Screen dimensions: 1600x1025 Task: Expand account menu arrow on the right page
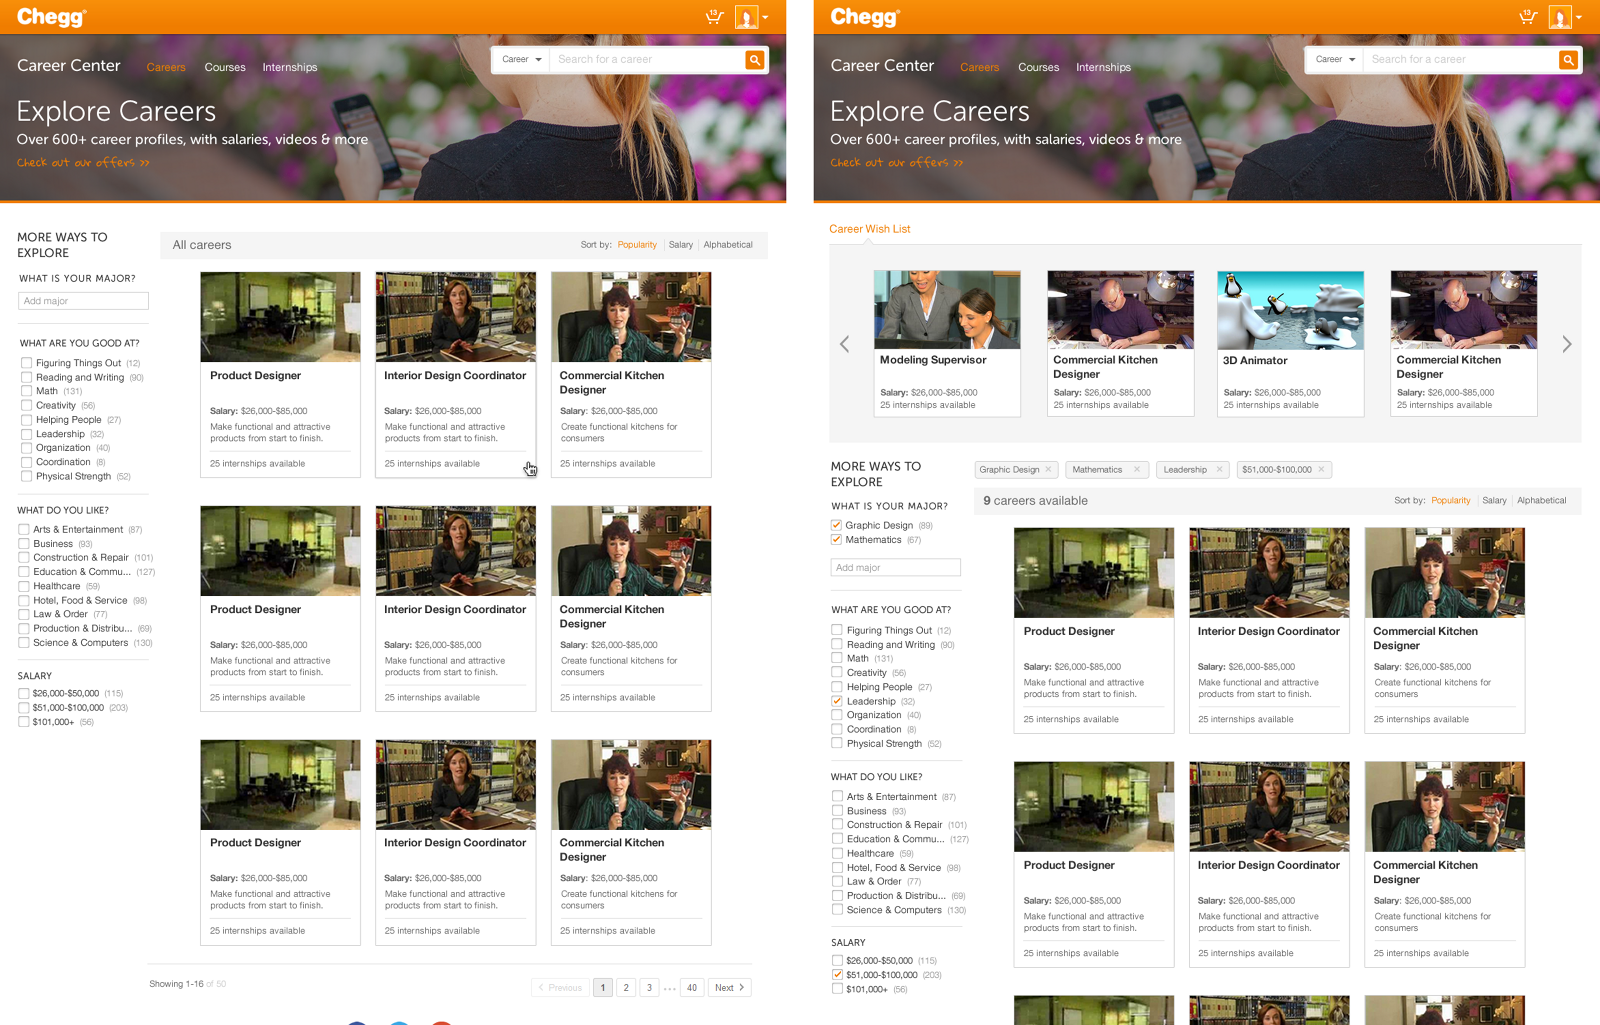(x=1579, y=17)
